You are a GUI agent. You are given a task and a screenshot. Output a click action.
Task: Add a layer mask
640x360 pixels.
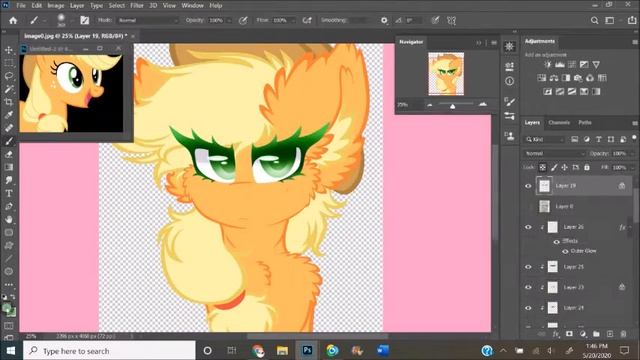tap(569, 334)
